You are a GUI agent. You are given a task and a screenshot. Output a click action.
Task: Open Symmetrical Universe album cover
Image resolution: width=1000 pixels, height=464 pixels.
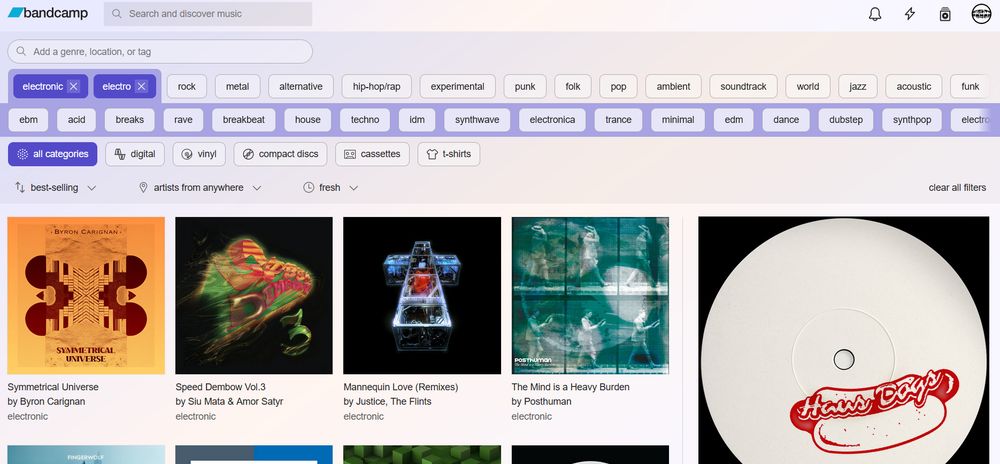point(86,295)
